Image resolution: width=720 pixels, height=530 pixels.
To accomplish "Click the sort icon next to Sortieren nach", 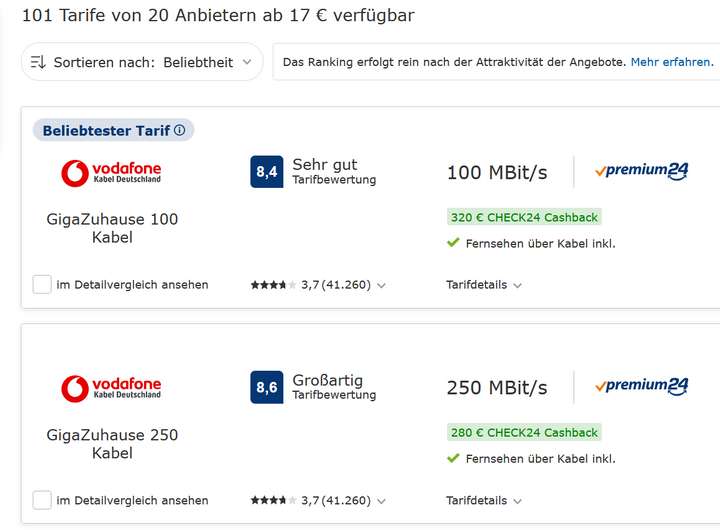I will point(38,62).
